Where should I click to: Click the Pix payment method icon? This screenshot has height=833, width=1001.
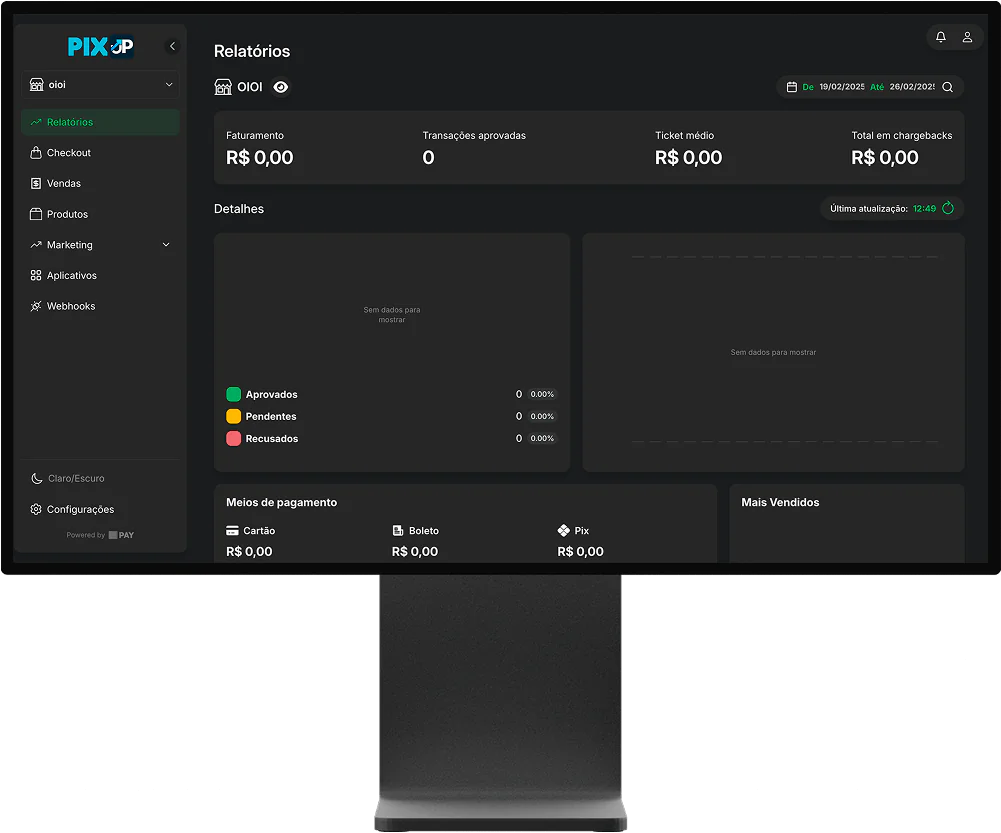564,530
